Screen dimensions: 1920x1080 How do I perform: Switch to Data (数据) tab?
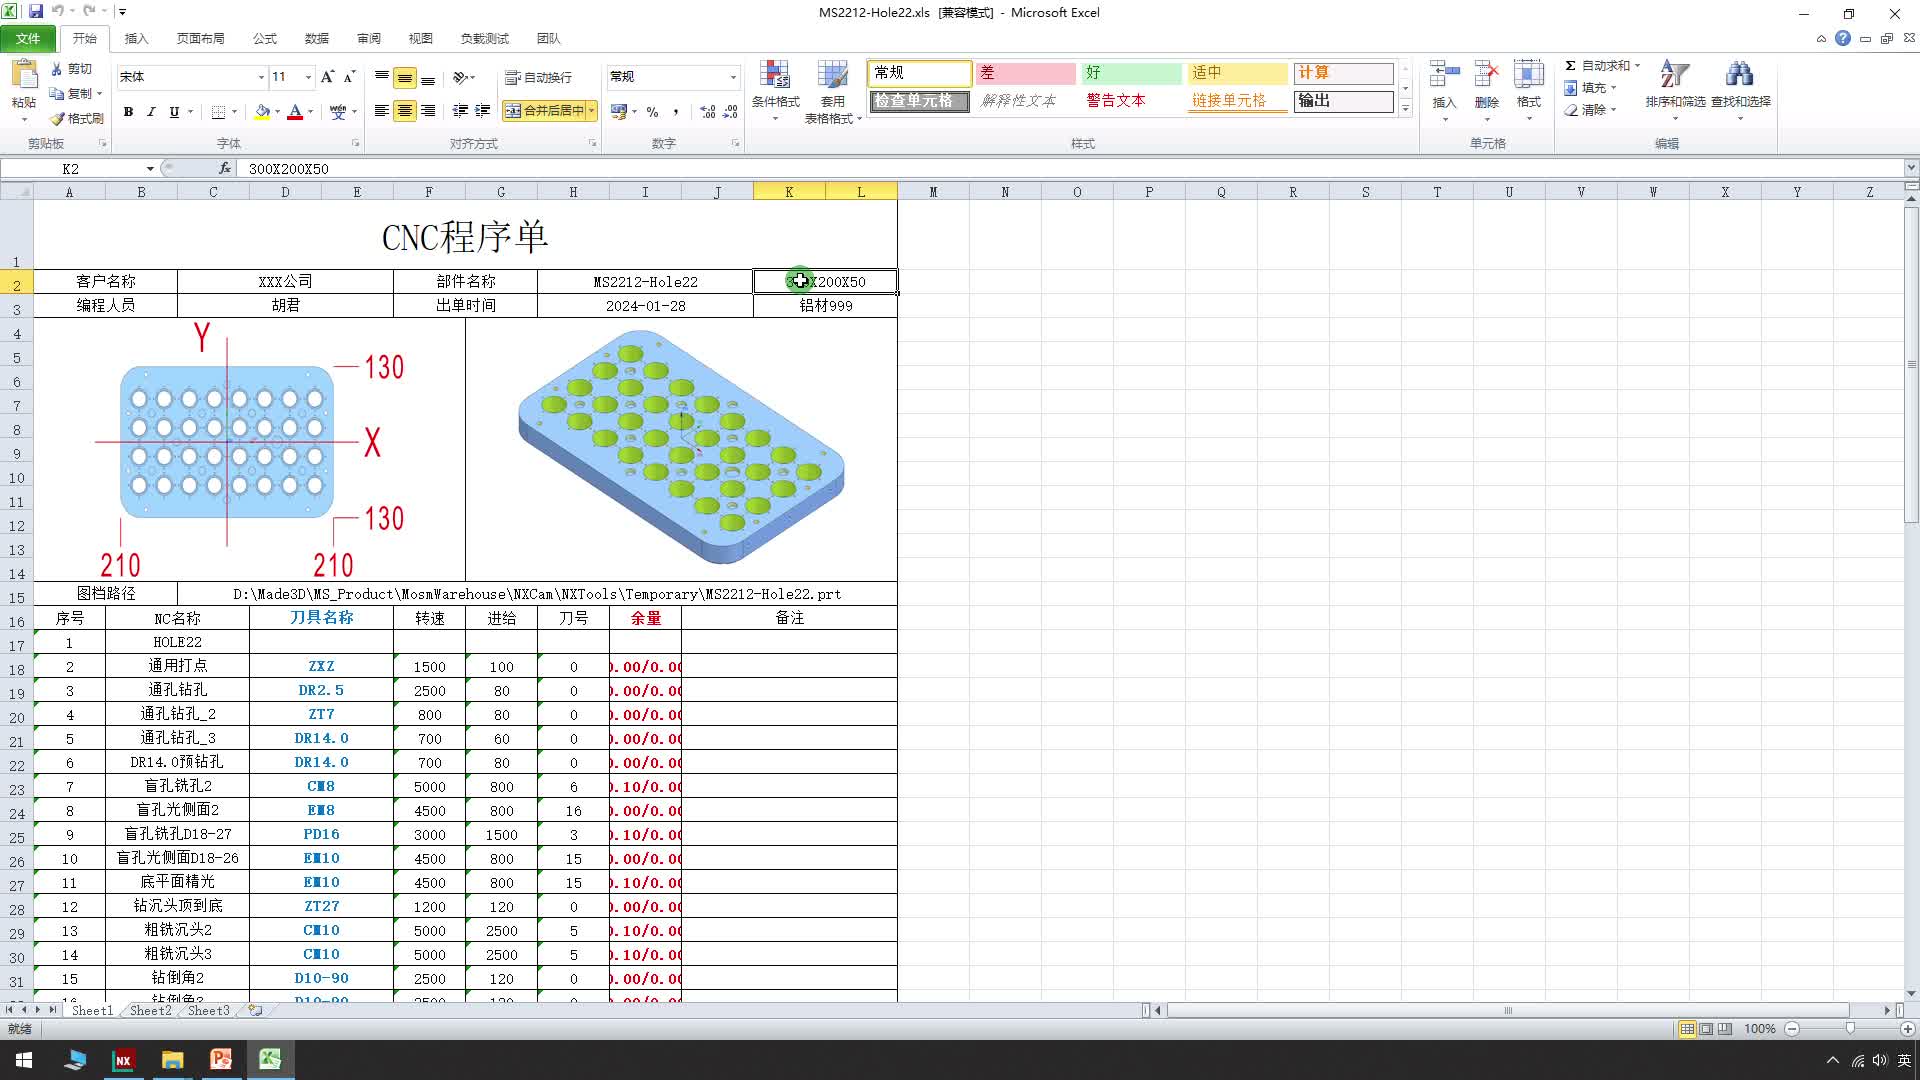[317, 38]
